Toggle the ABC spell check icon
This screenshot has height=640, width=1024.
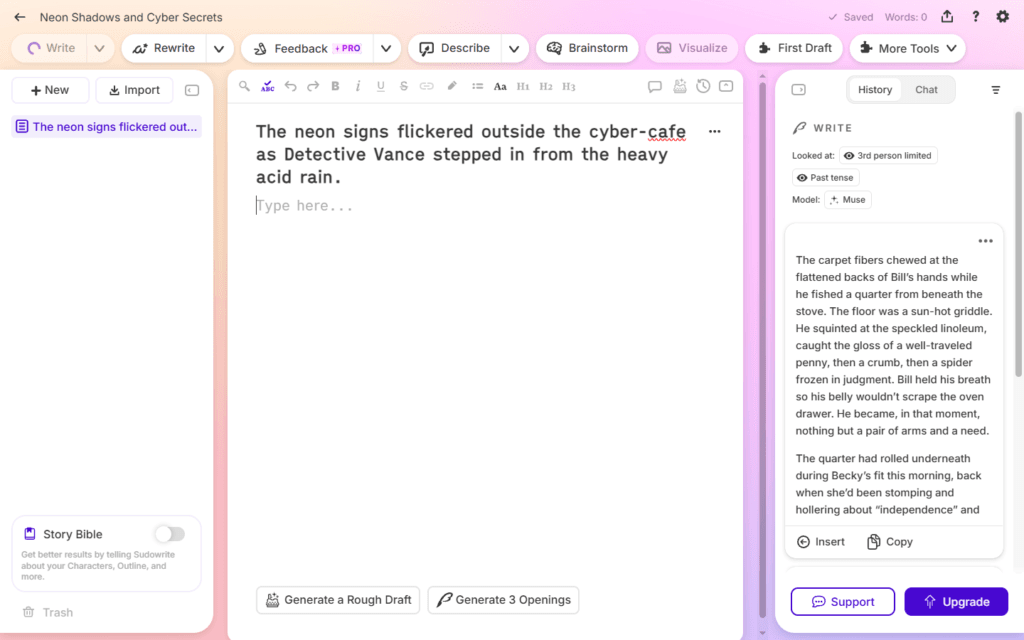point(267,86)
